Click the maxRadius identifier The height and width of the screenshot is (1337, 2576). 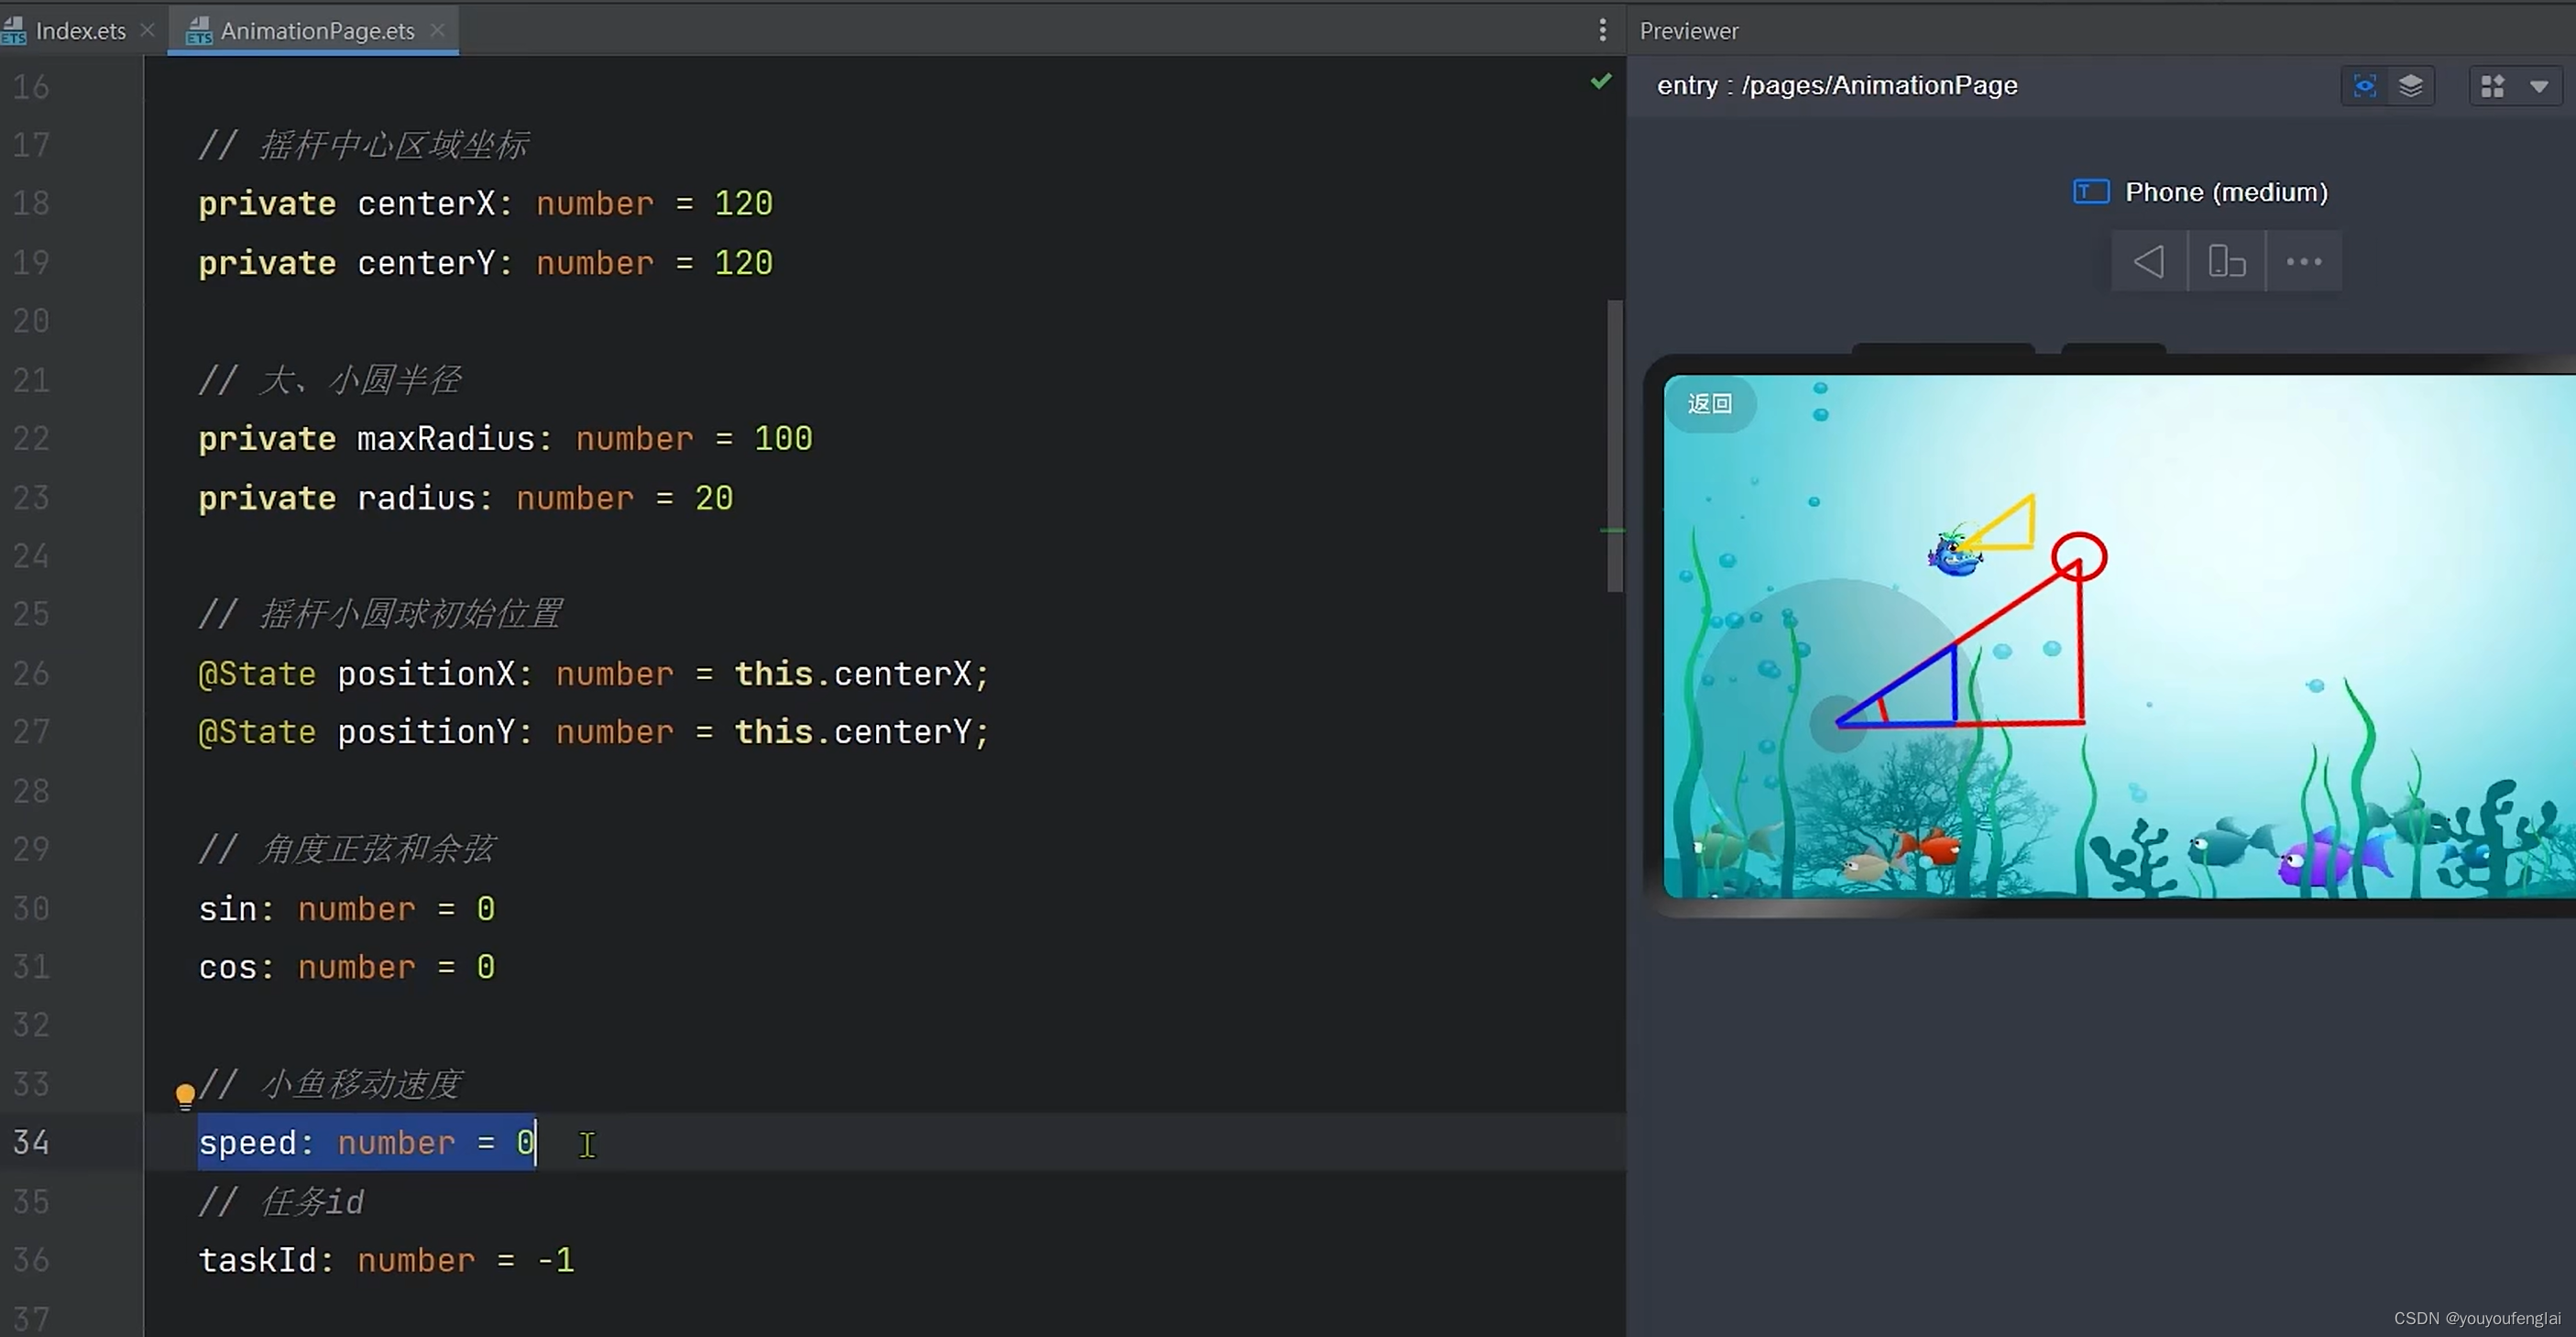pos(446,439)
